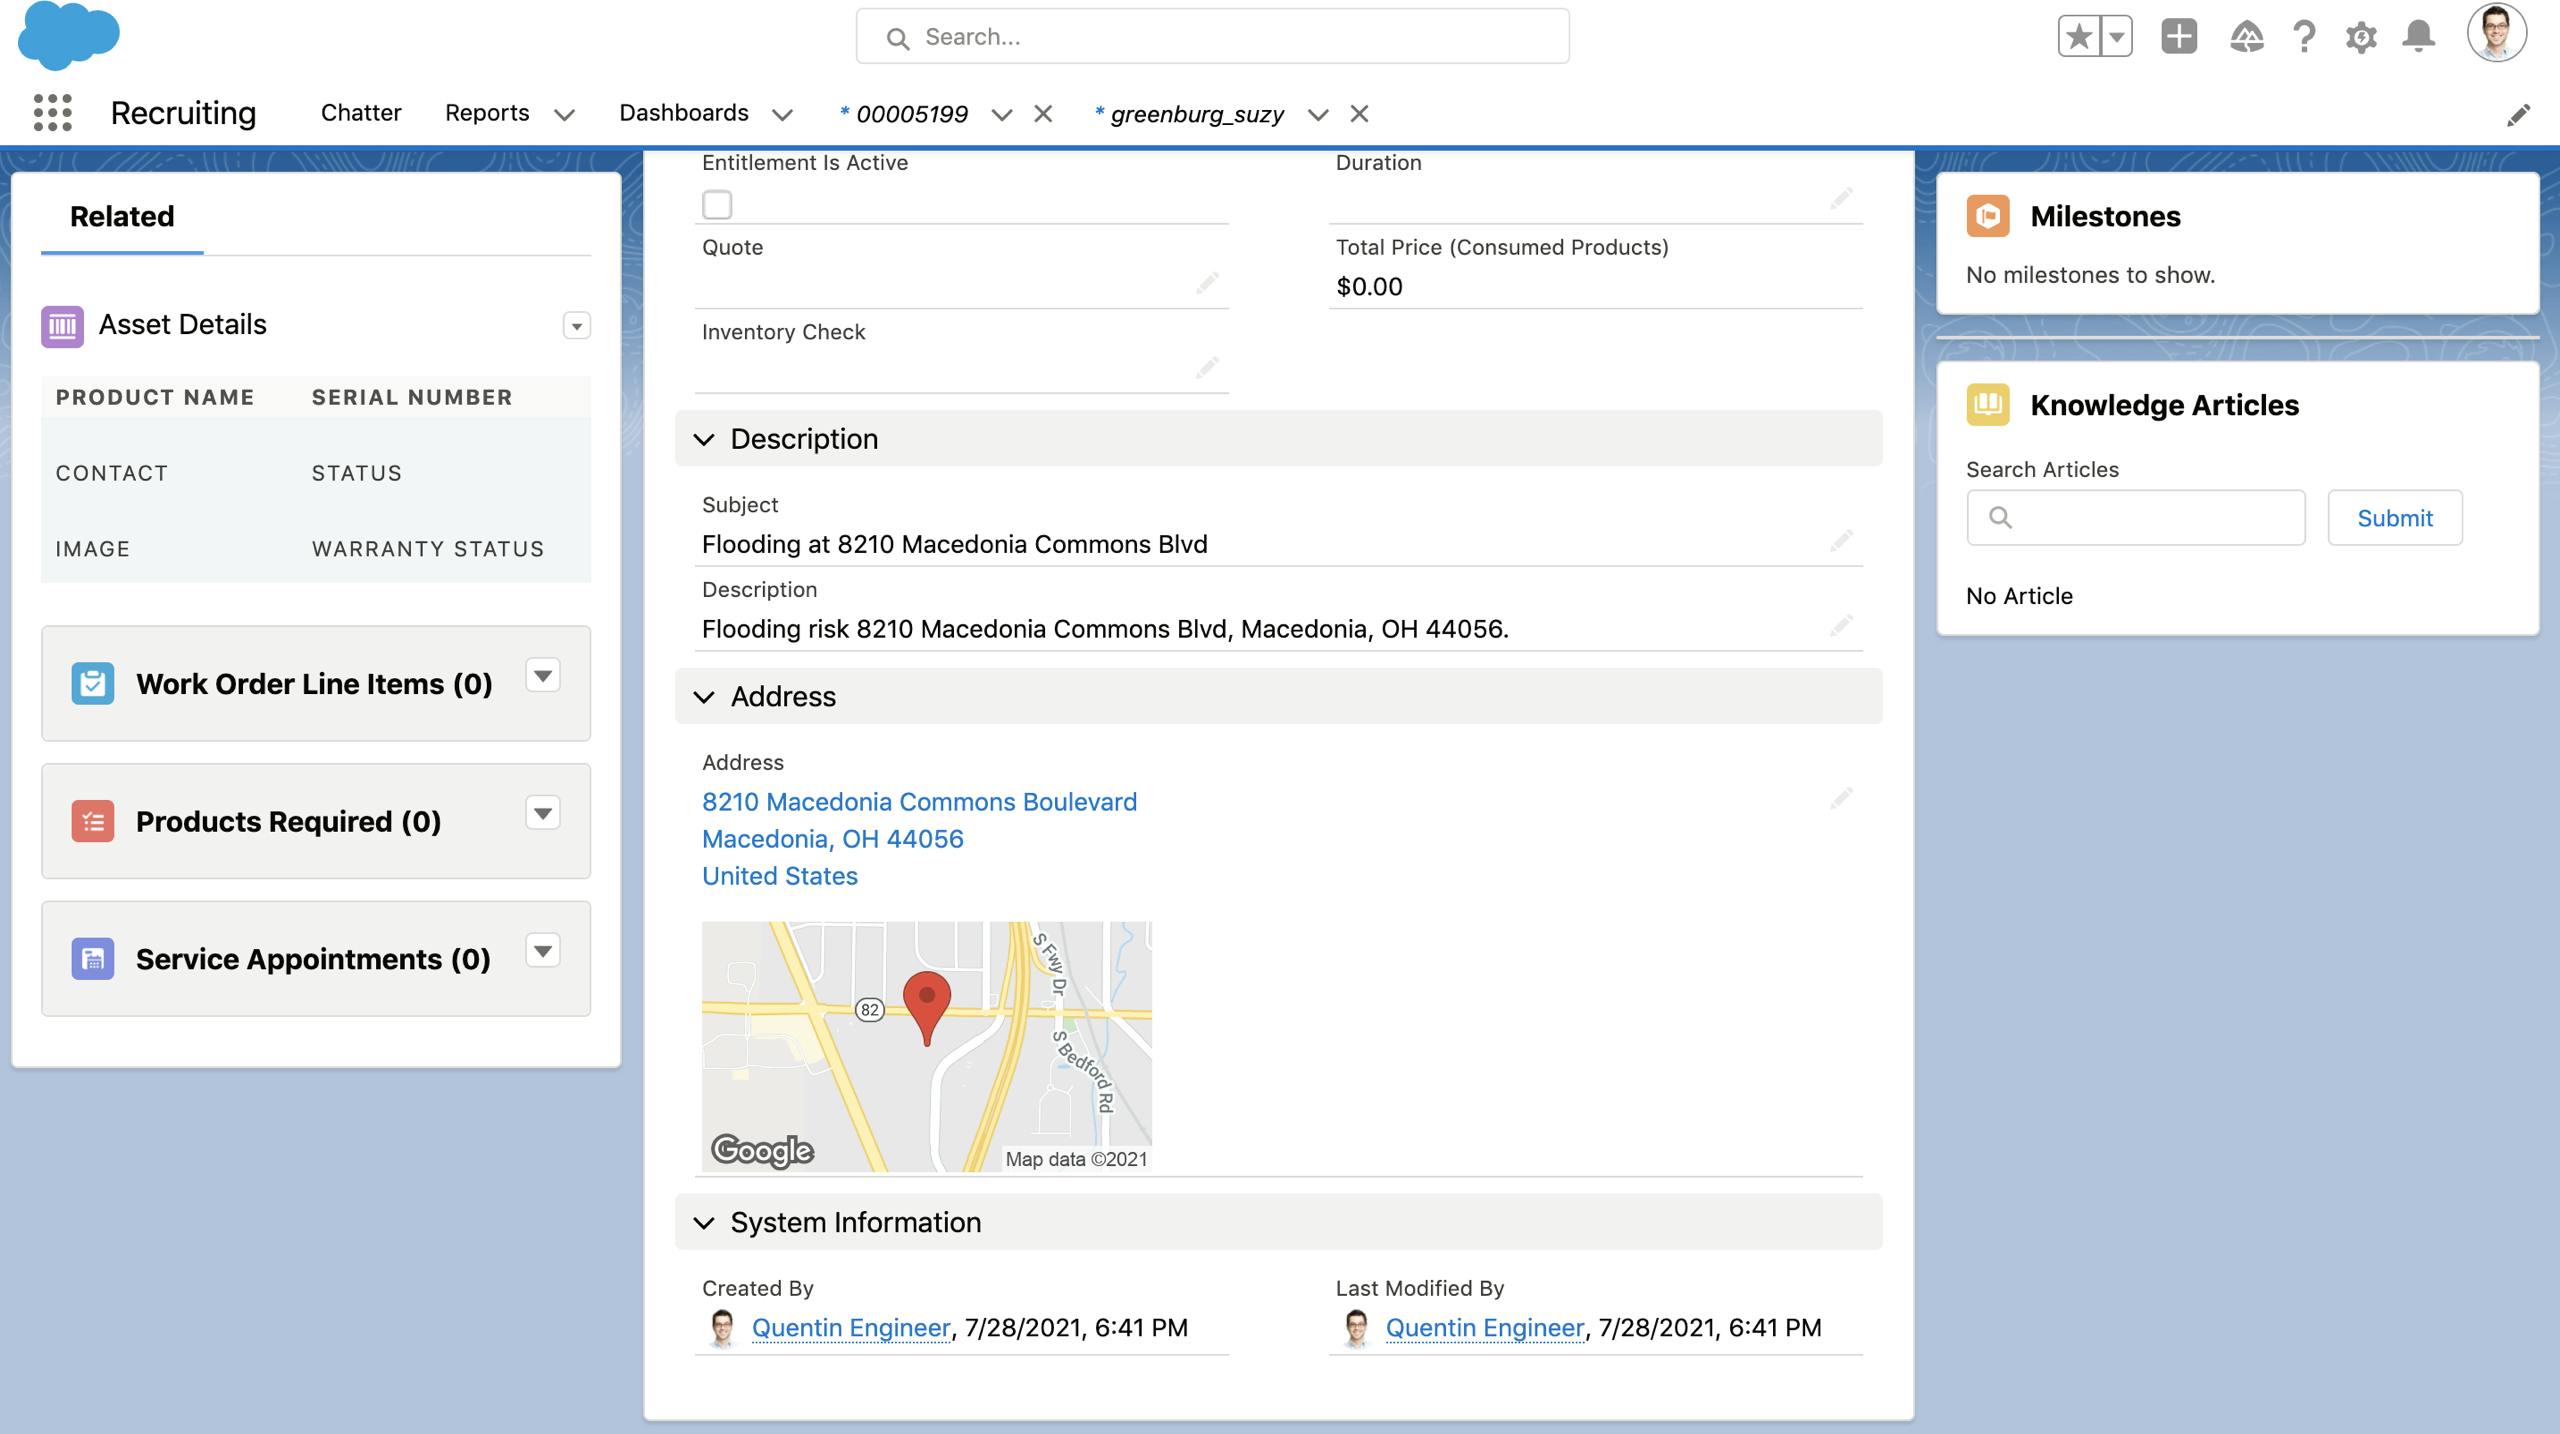
Task: Open Service Appointments dropdown arrow
Action: tap(543, 951)
